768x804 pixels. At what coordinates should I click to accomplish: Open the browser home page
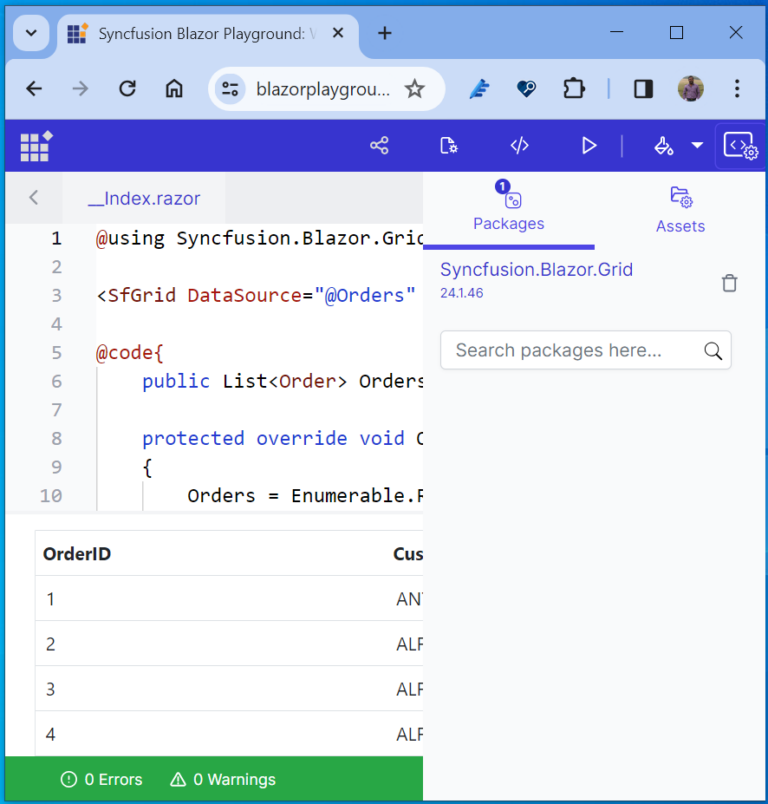coord(174,89)
